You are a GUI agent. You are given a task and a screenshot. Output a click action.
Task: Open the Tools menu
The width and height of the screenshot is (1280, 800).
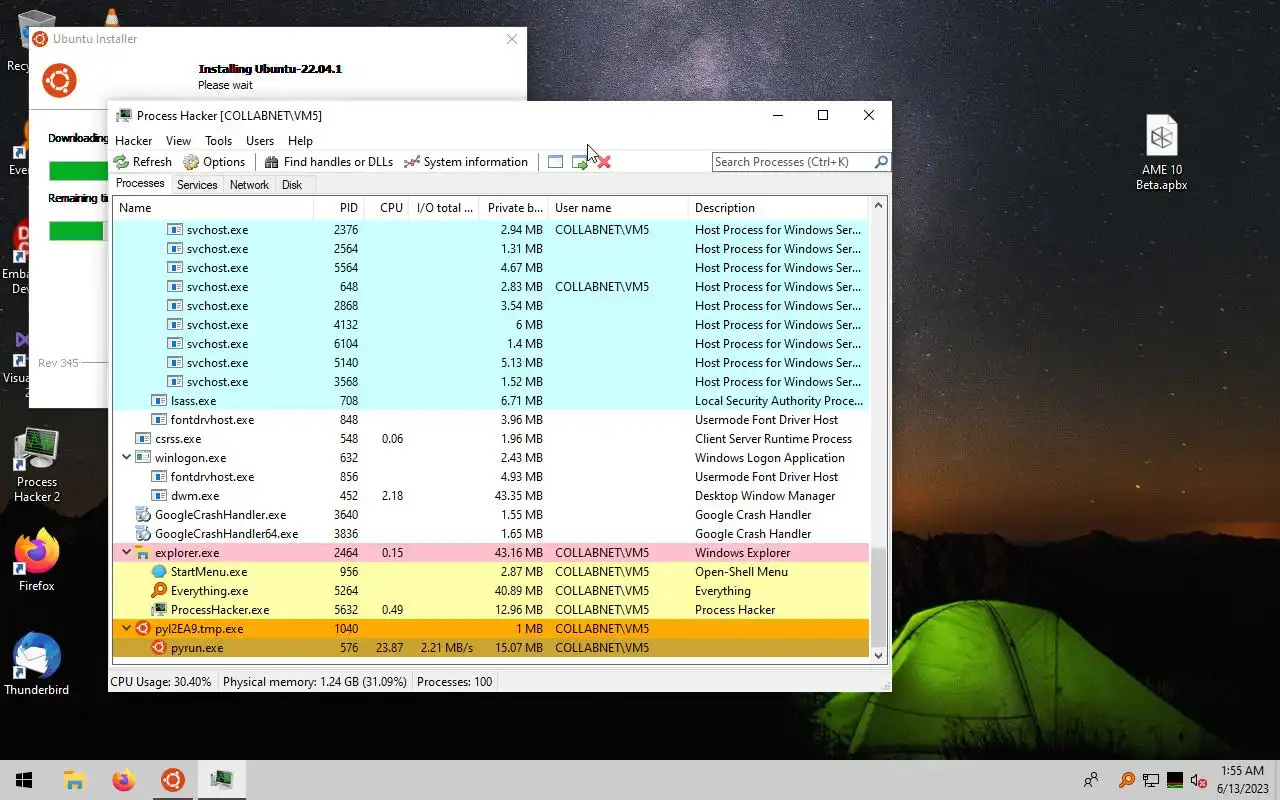[218, 141]
